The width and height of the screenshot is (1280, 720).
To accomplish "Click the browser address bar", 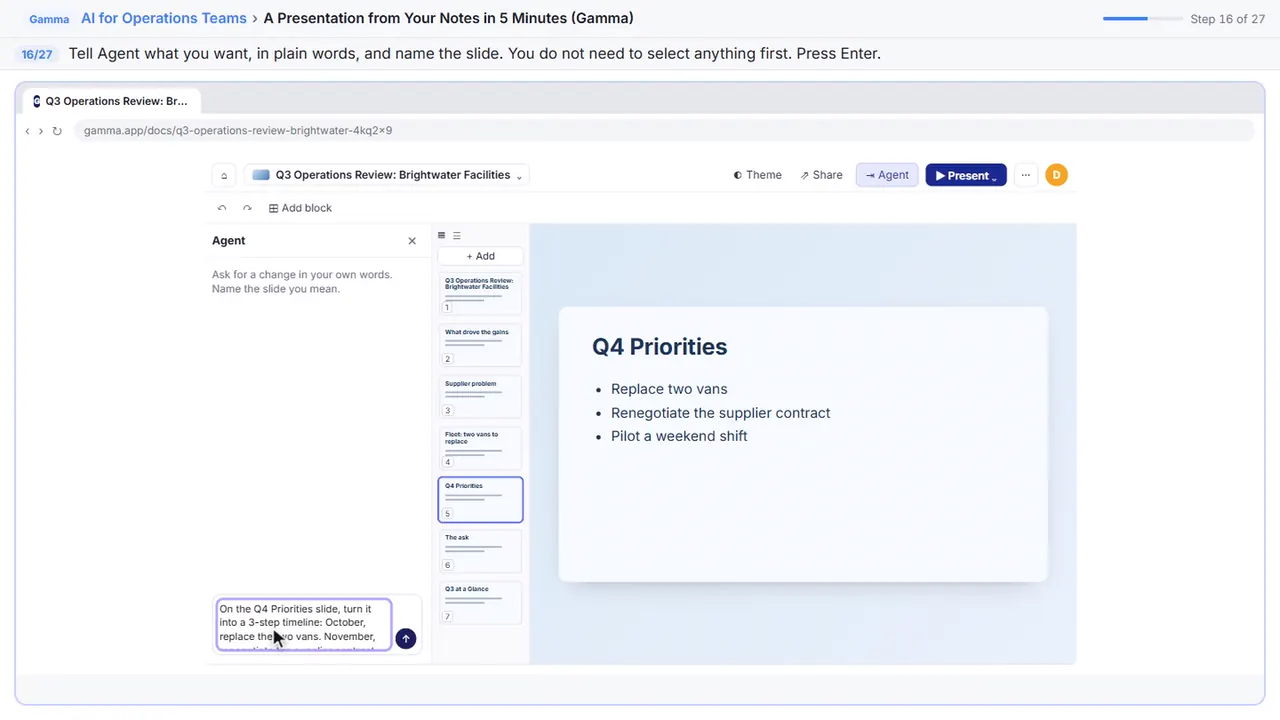I will click(x=663, y=131).
